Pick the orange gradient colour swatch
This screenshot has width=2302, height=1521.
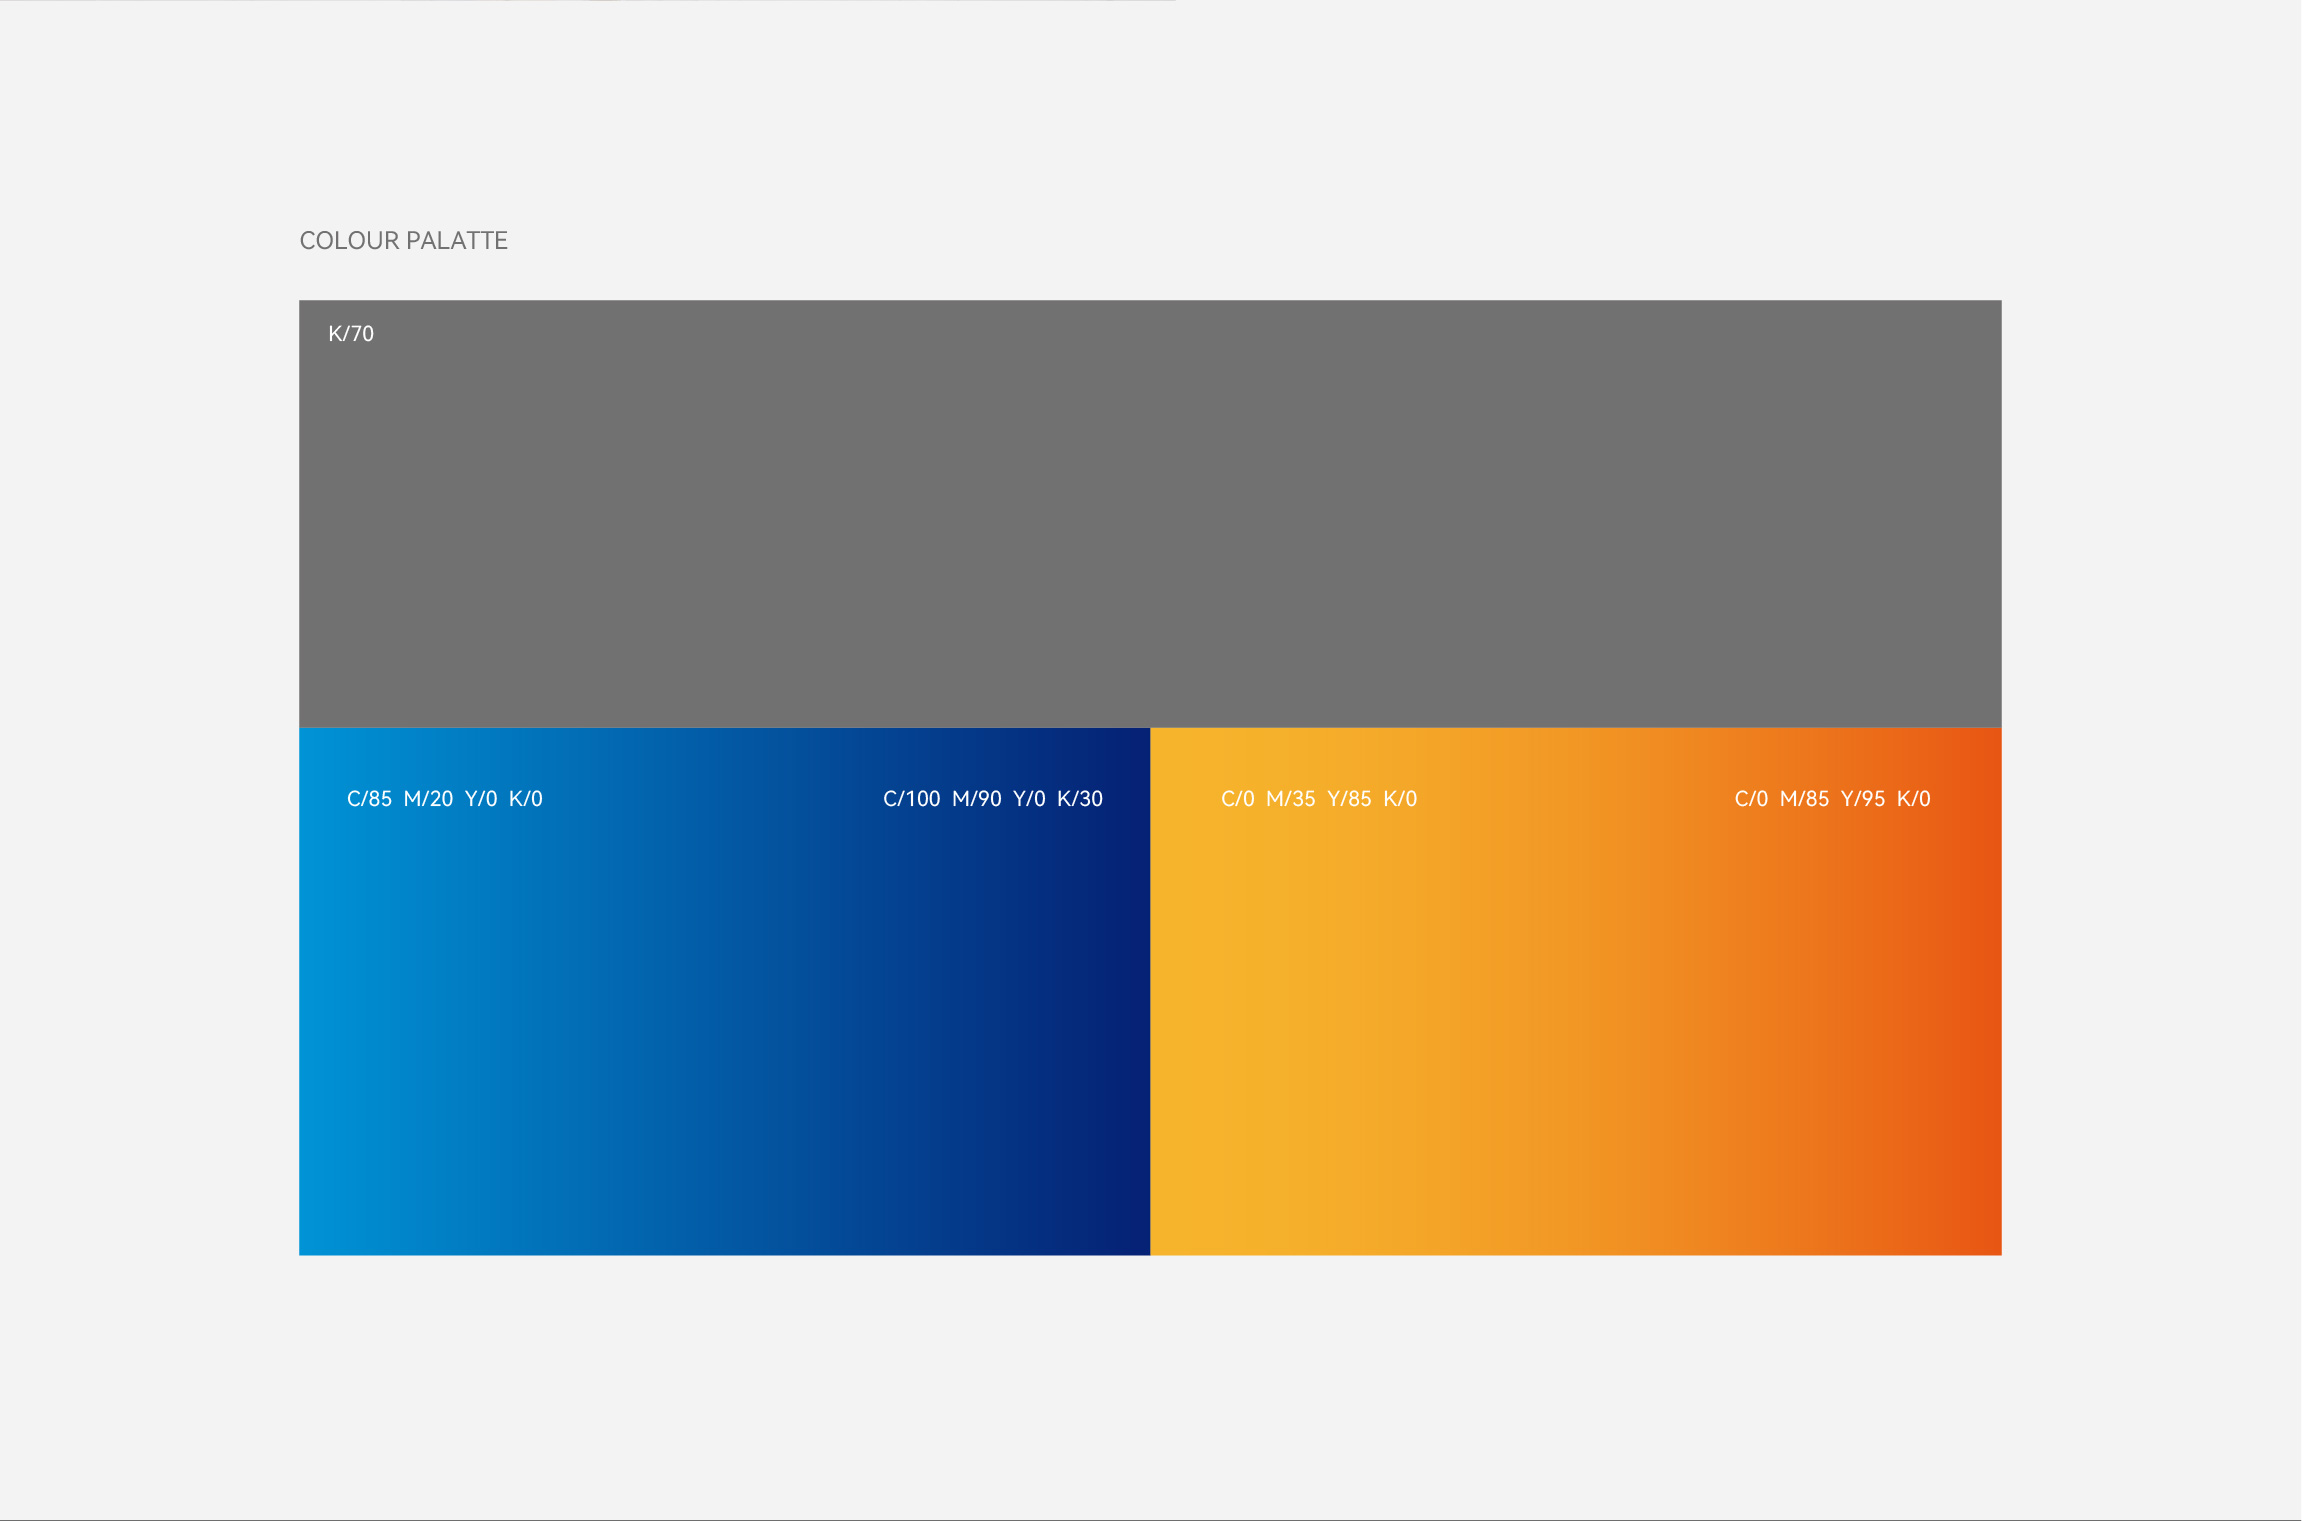pos(1576,991)
